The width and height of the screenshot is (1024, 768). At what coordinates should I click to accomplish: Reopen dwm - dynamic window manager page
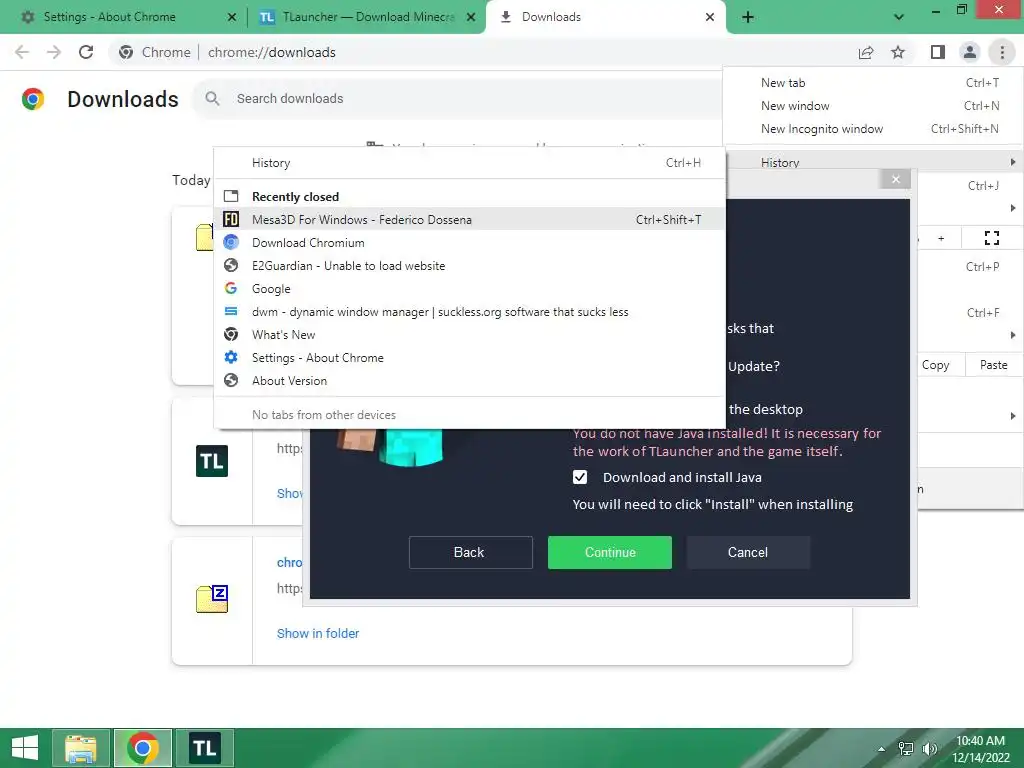coord(470,312)
